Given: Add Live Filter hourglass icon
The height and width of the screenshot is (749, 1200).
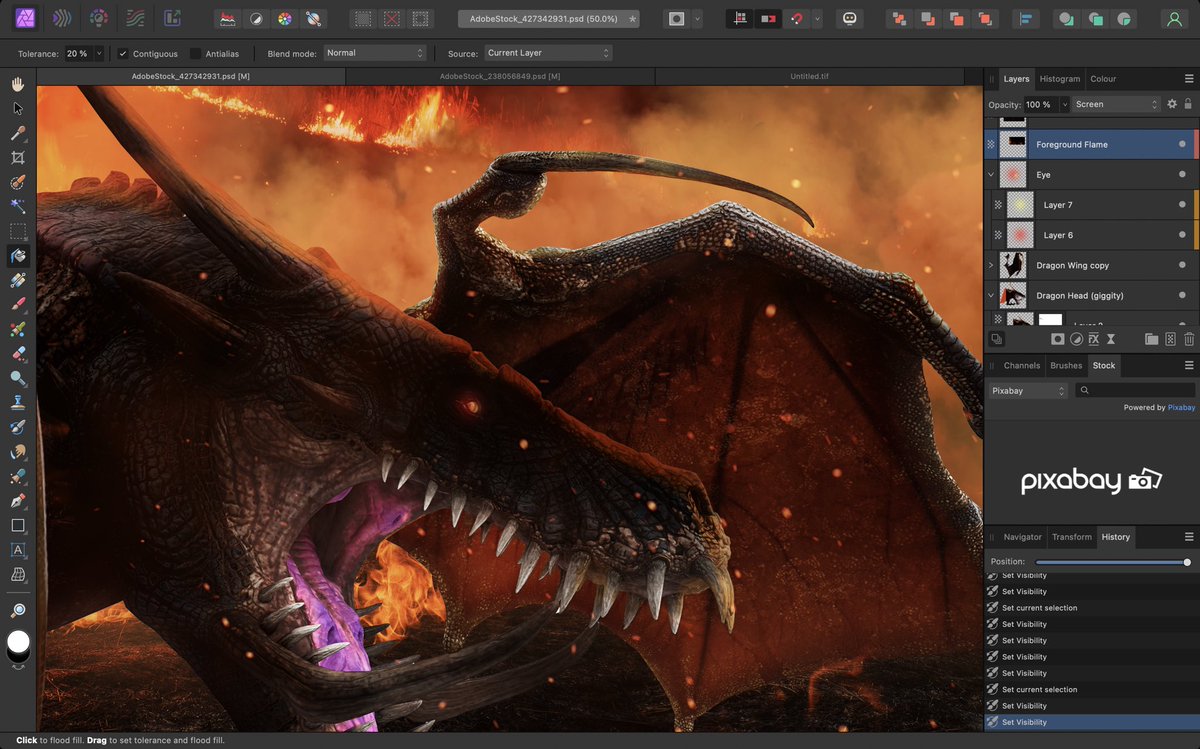Looking at the screenshot, I should [1111, 339].
